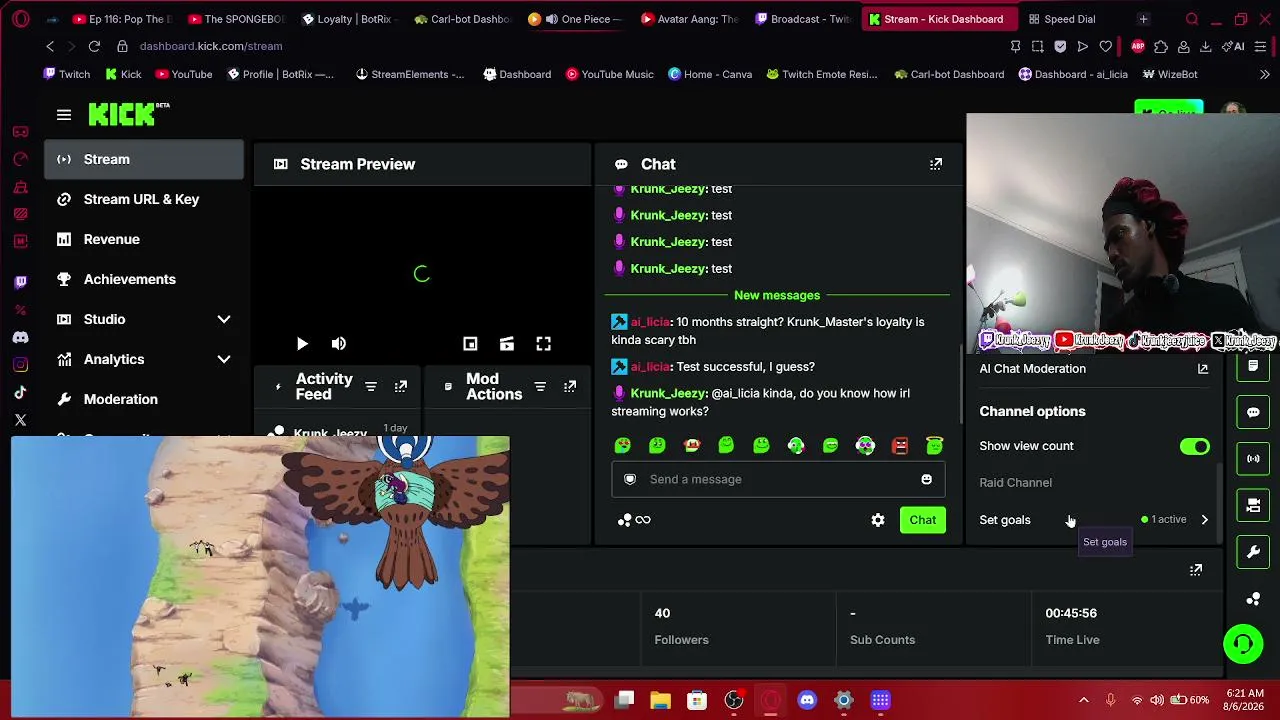Open TikTok in Opera sidebar
This screenshot has width=1280, height=720.
click(21, 392)
